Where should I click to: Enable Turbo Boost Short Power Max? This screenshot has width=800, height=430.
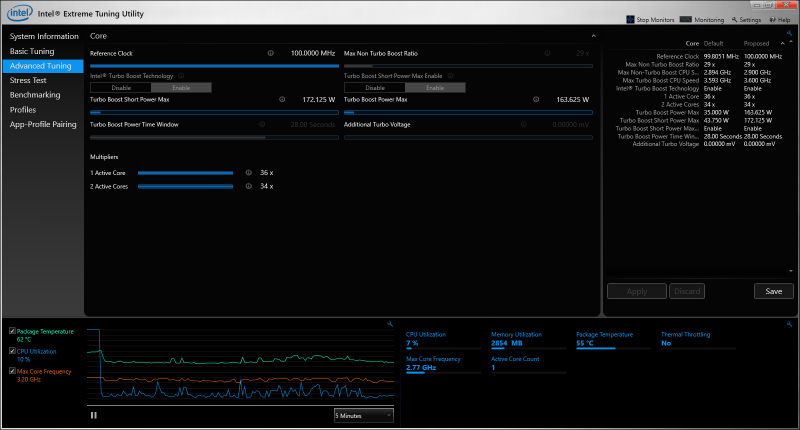435,88
